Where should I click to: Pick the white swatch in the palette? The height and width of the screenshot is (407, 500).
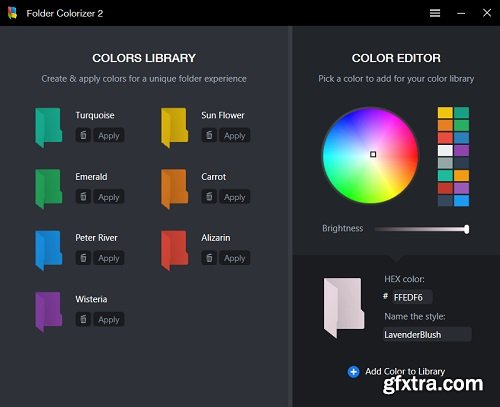[445, 150]
